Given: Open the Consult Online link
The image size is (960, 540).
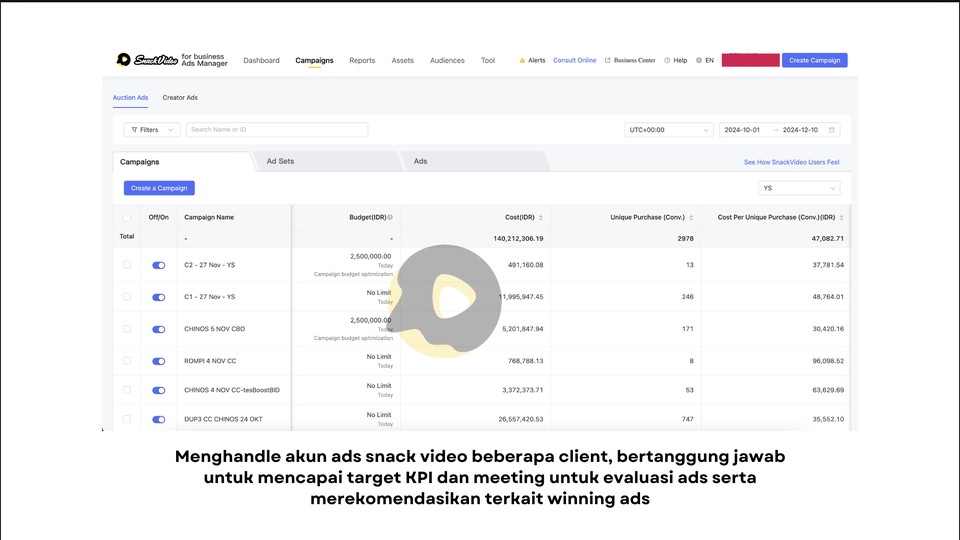Looking at the screenshot, I should click(x=574, y=61).
